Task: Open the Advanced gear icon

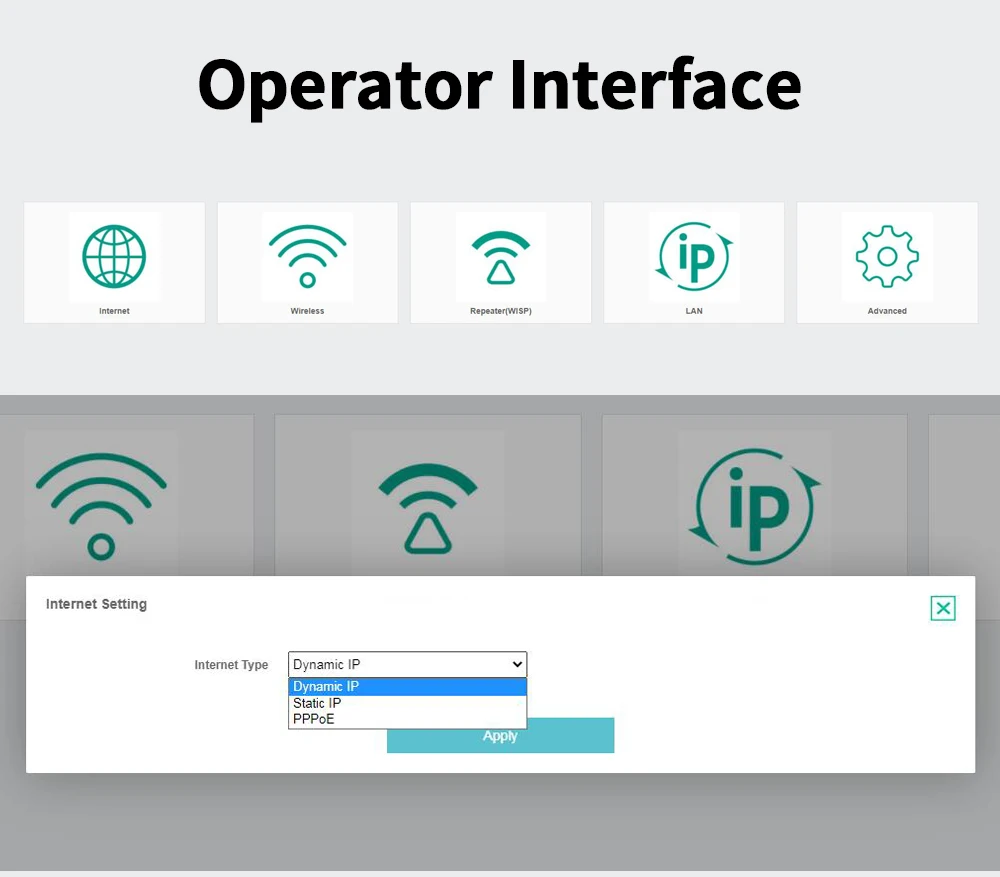Action: [887, 256]
